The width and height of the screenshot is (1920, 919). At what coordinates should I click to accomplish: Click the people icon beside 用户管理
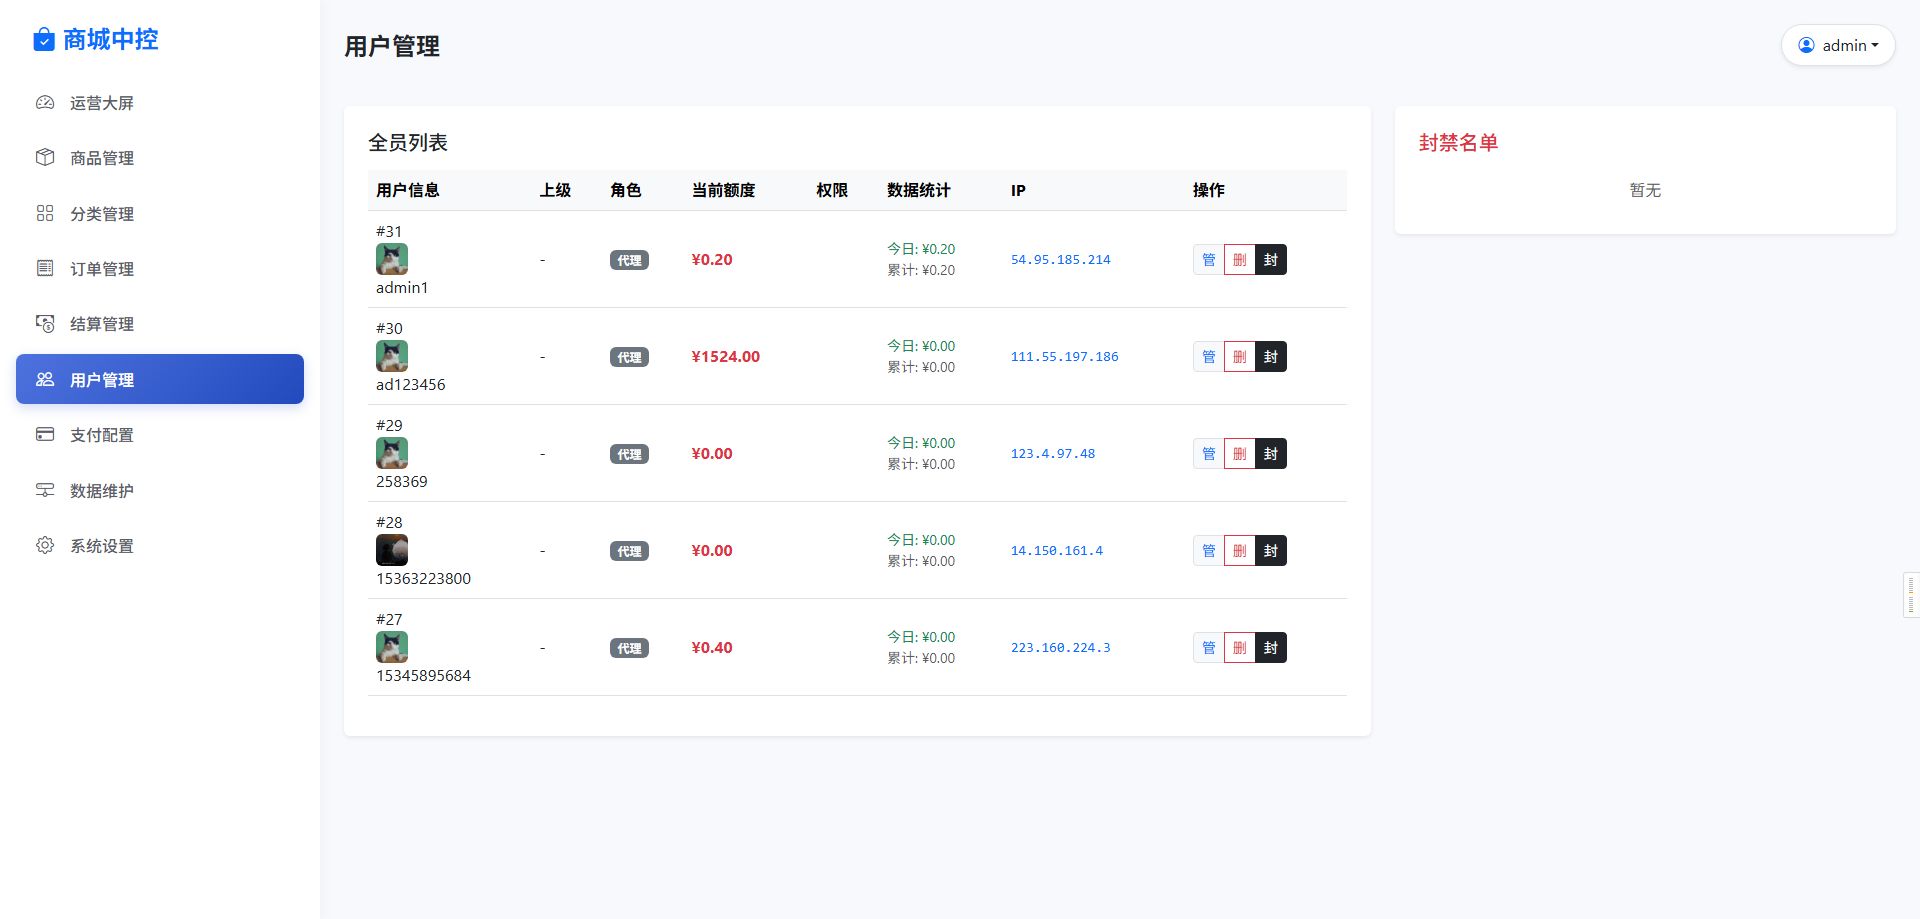pos(45,379)
